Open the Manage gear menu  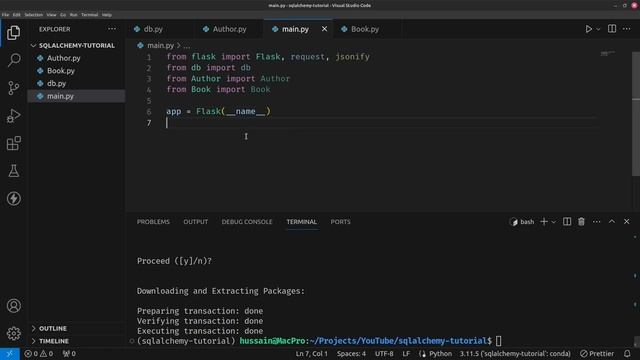[13, 333]
